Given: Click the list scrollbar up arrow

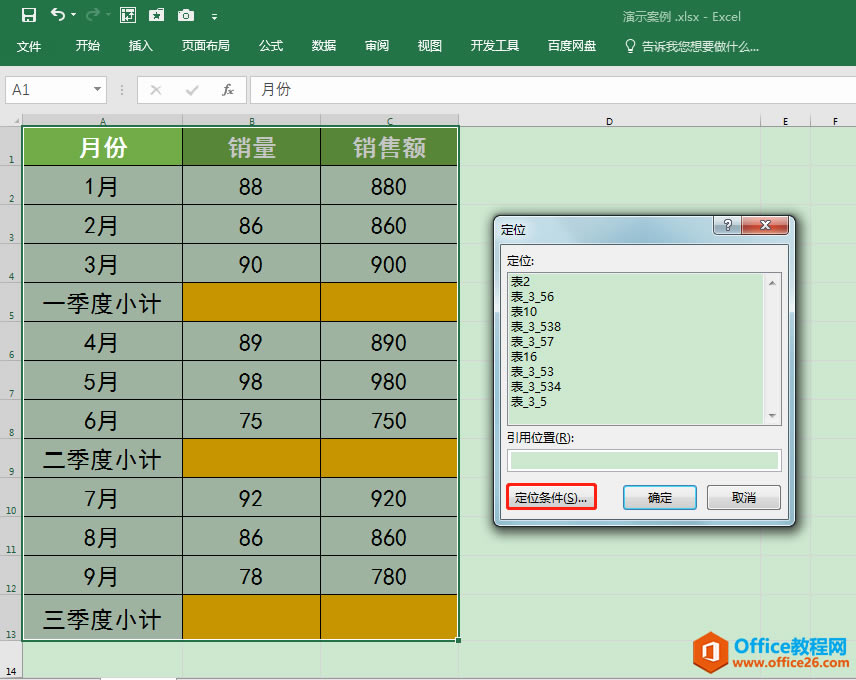Looking at the screenshot, I should (772, 283).
